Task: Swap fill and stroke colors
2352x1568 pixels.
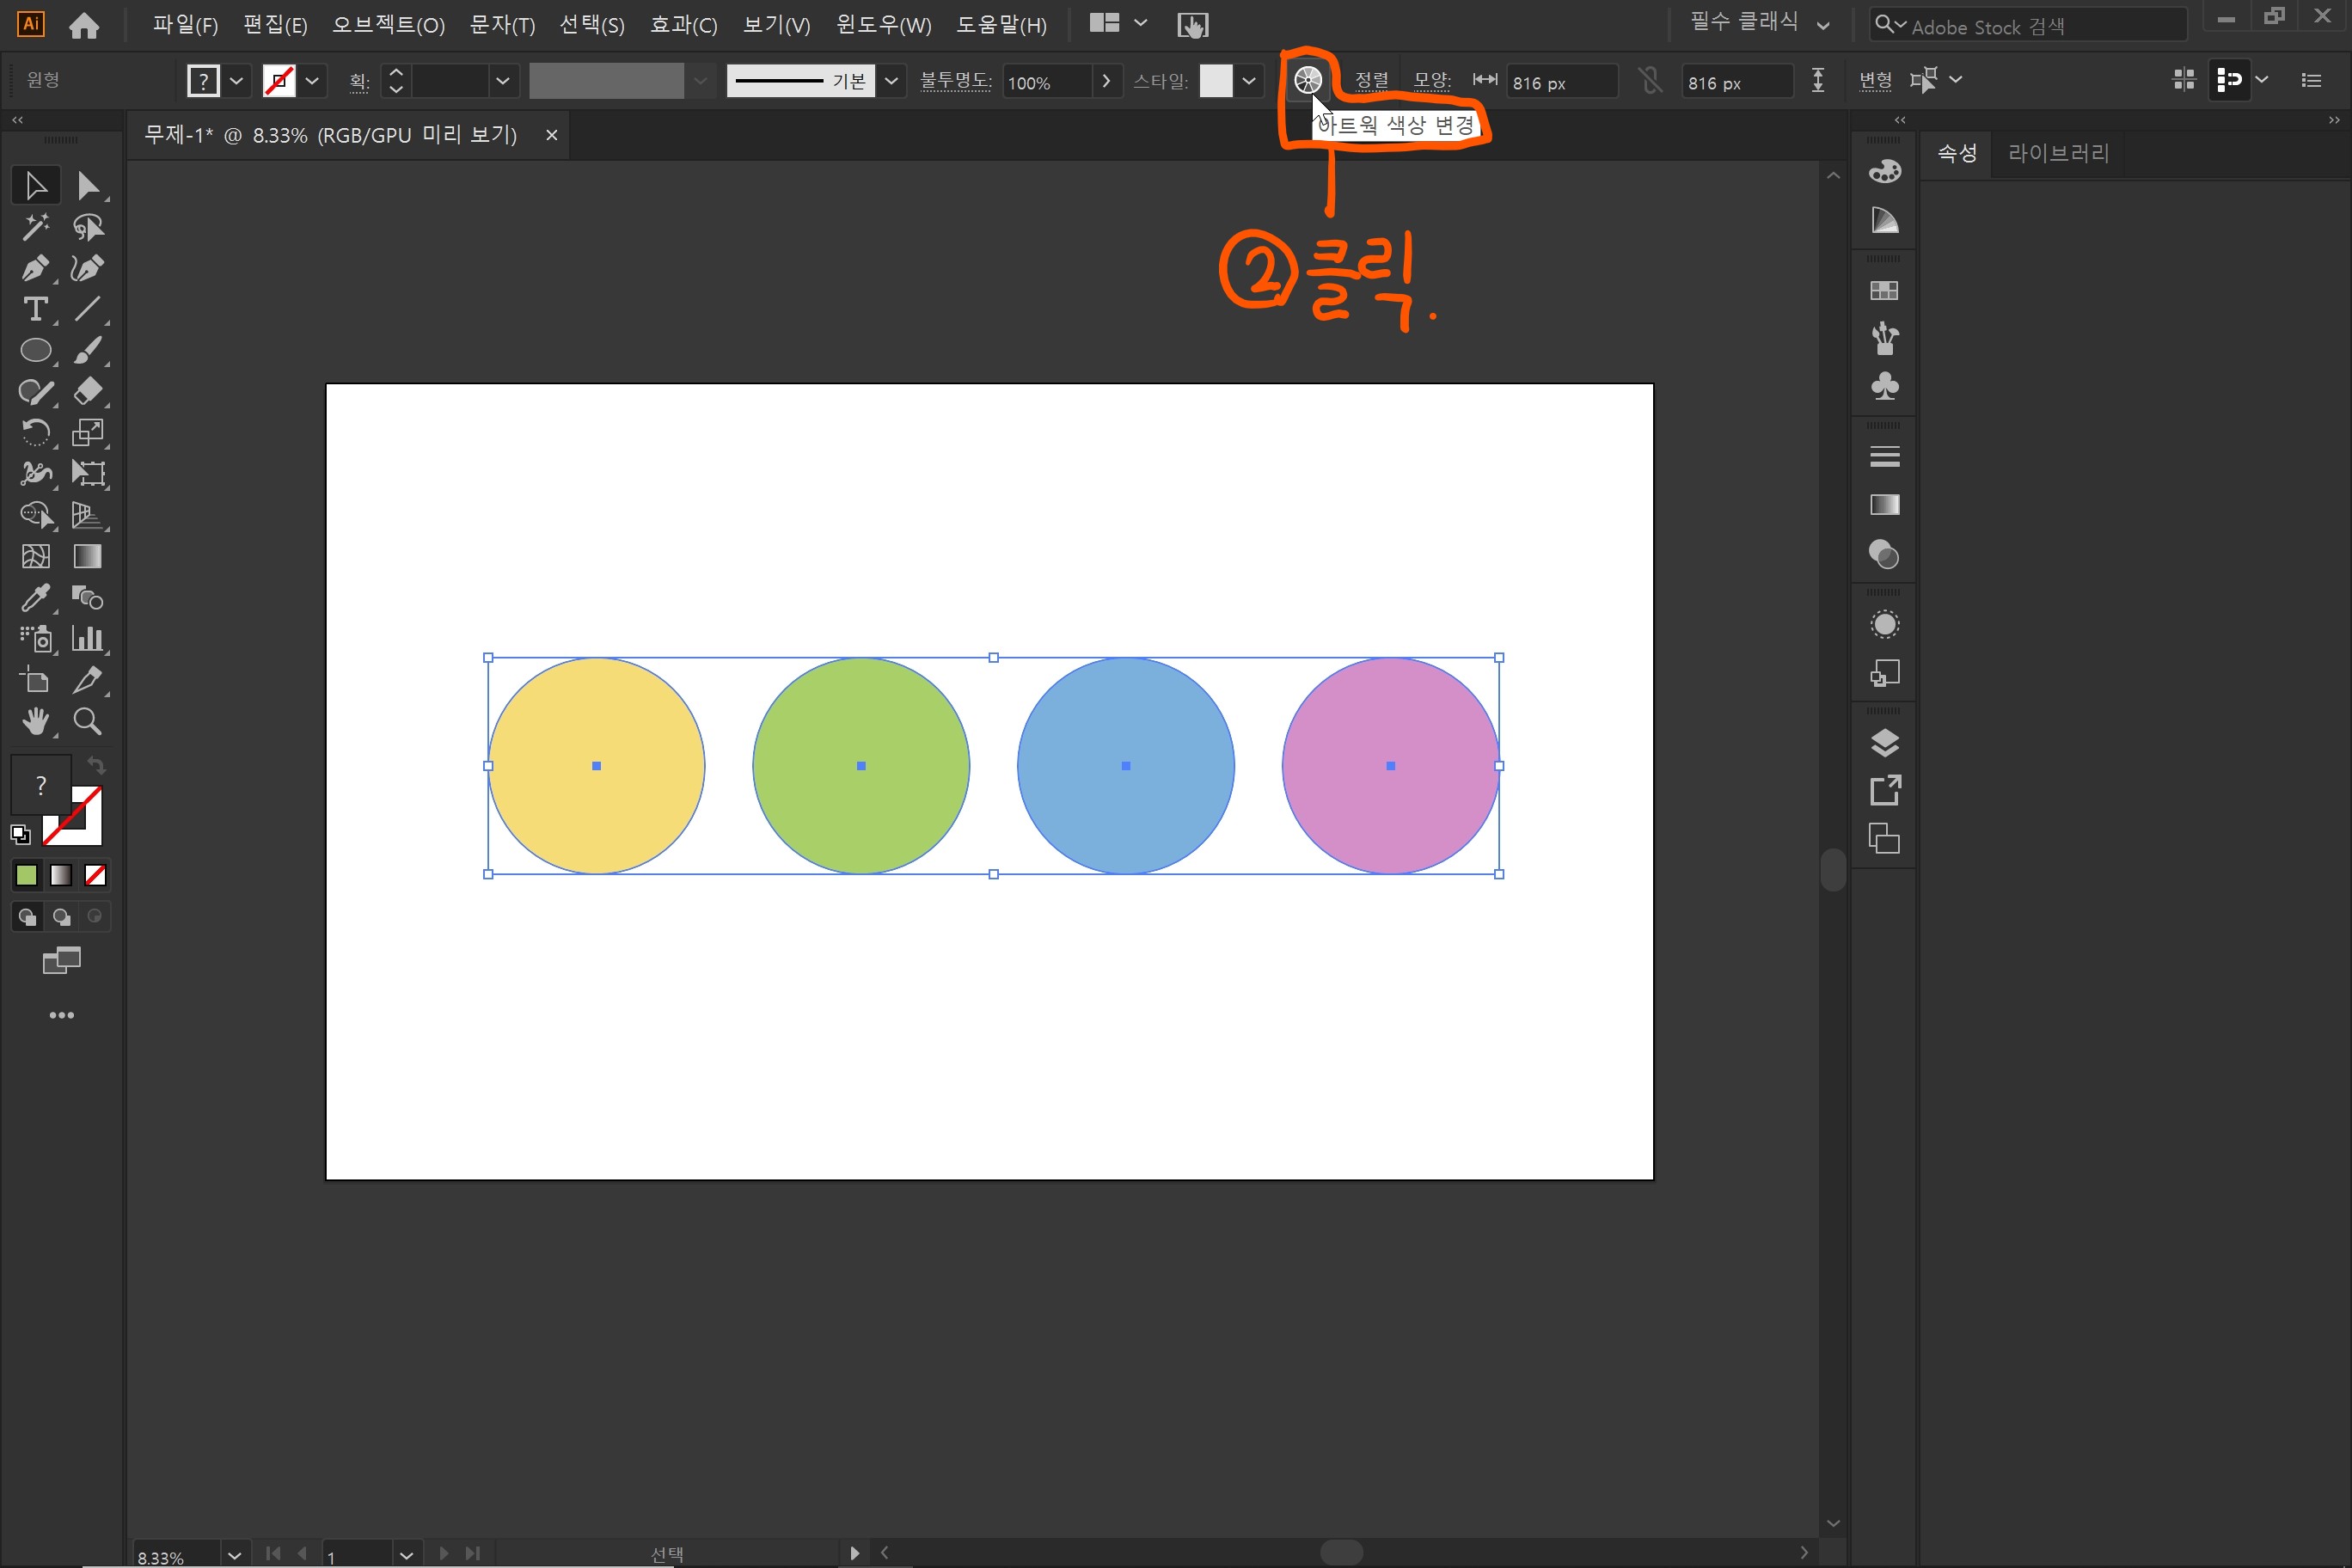Action: tap(96, 766)
